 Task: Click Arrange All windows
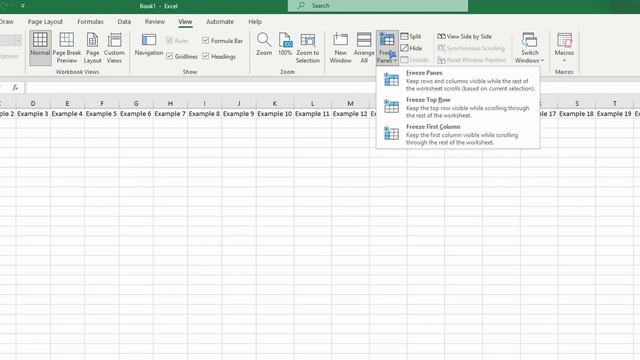(364, 47)
